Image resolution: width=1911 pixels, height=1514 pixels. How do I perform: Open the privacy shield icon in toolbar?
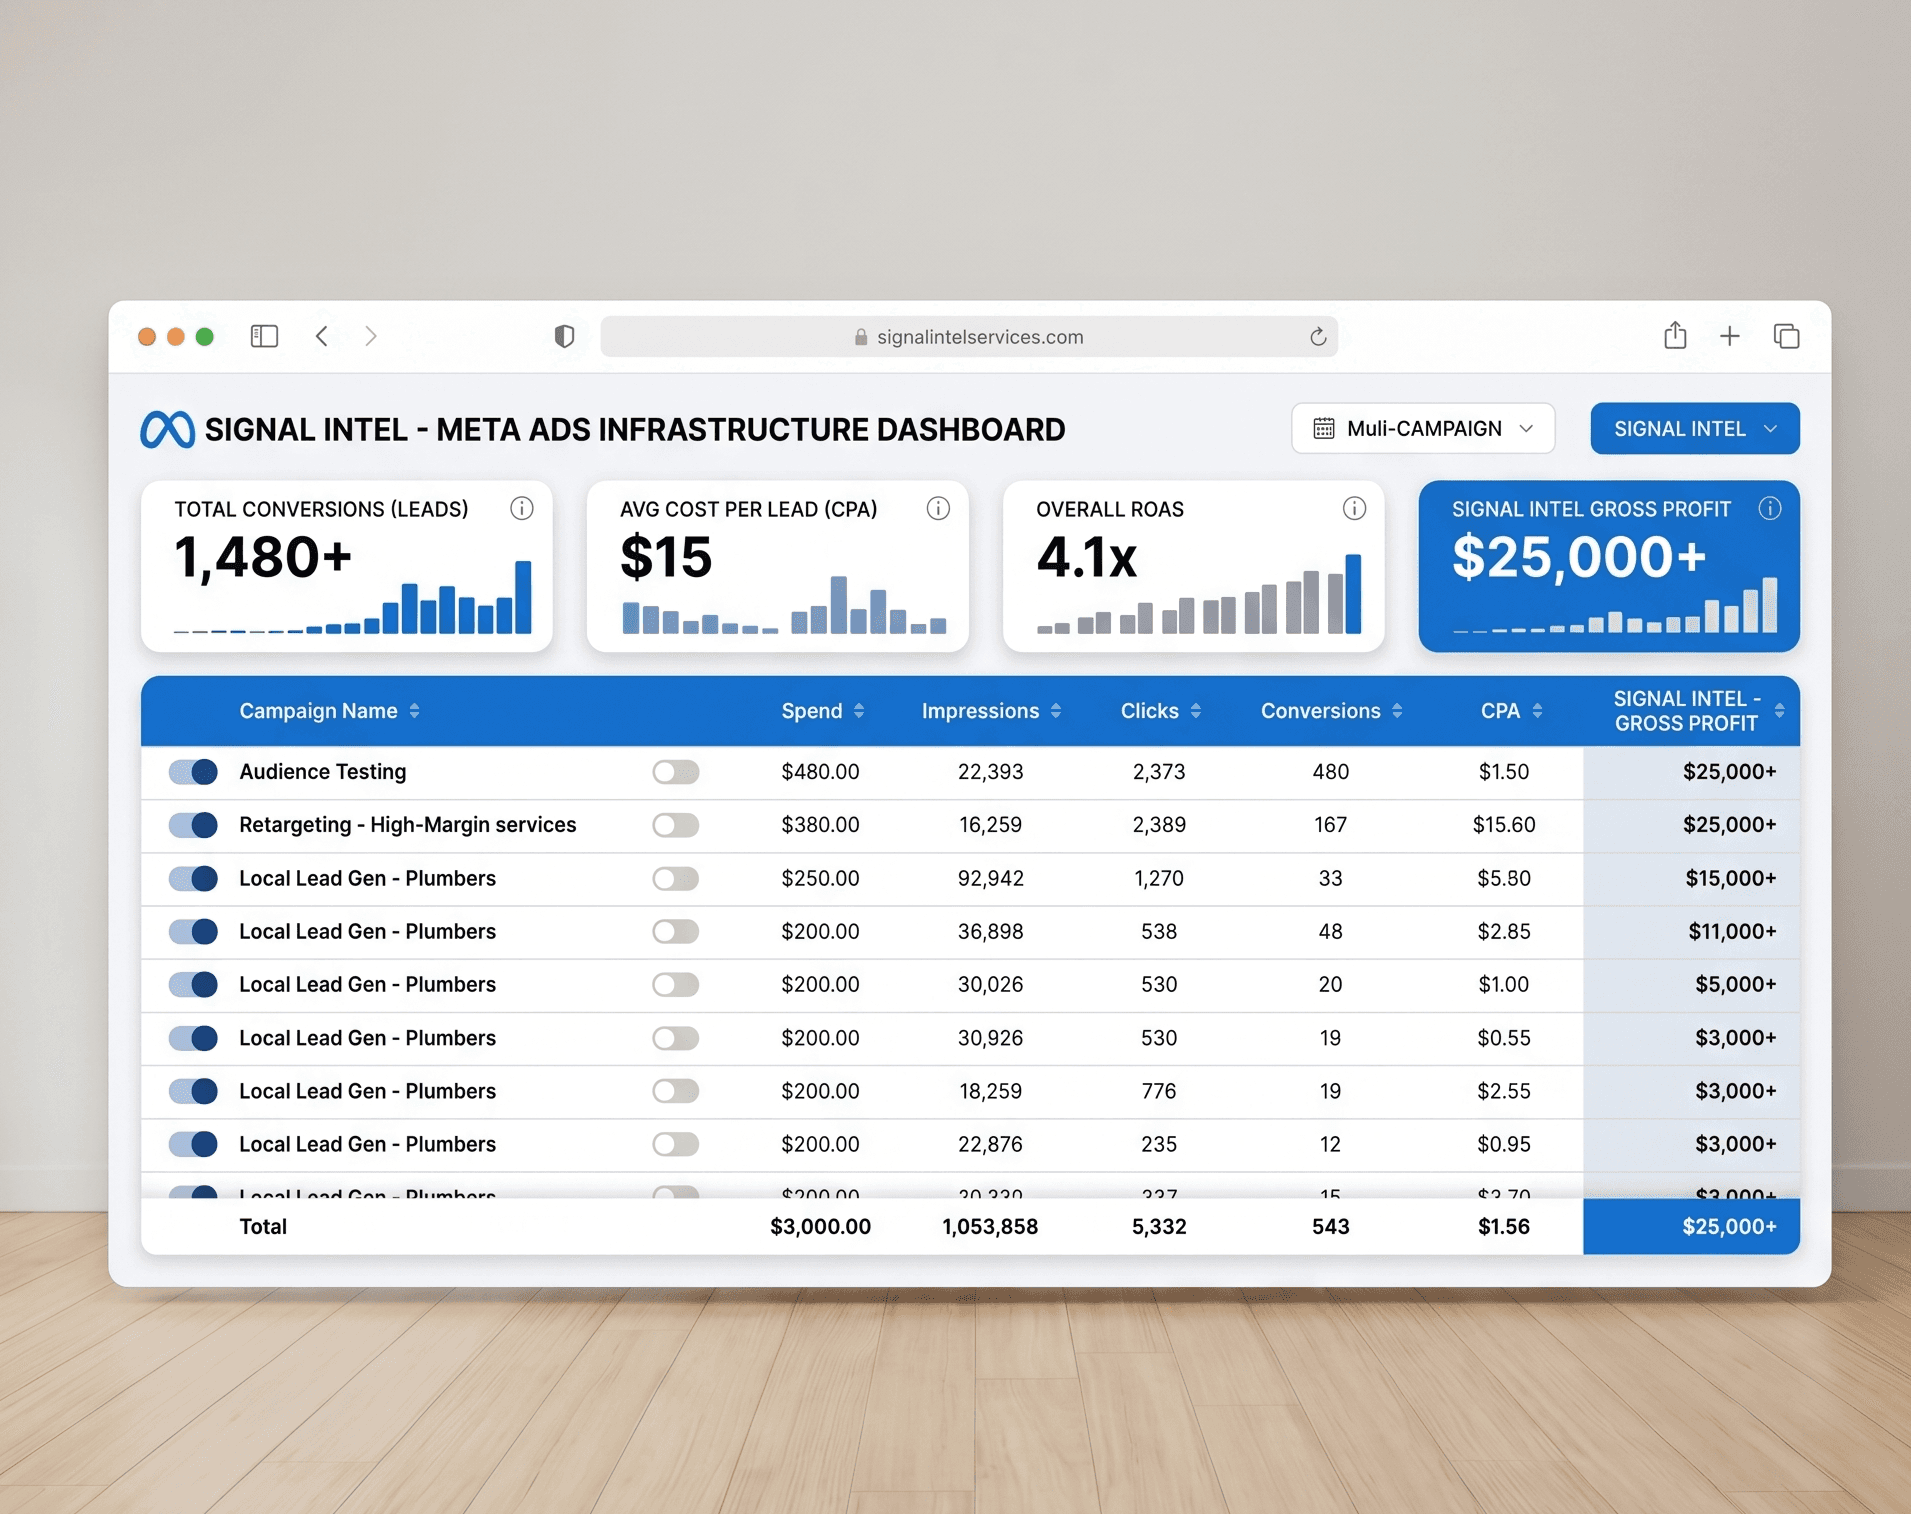click(564, 336)
